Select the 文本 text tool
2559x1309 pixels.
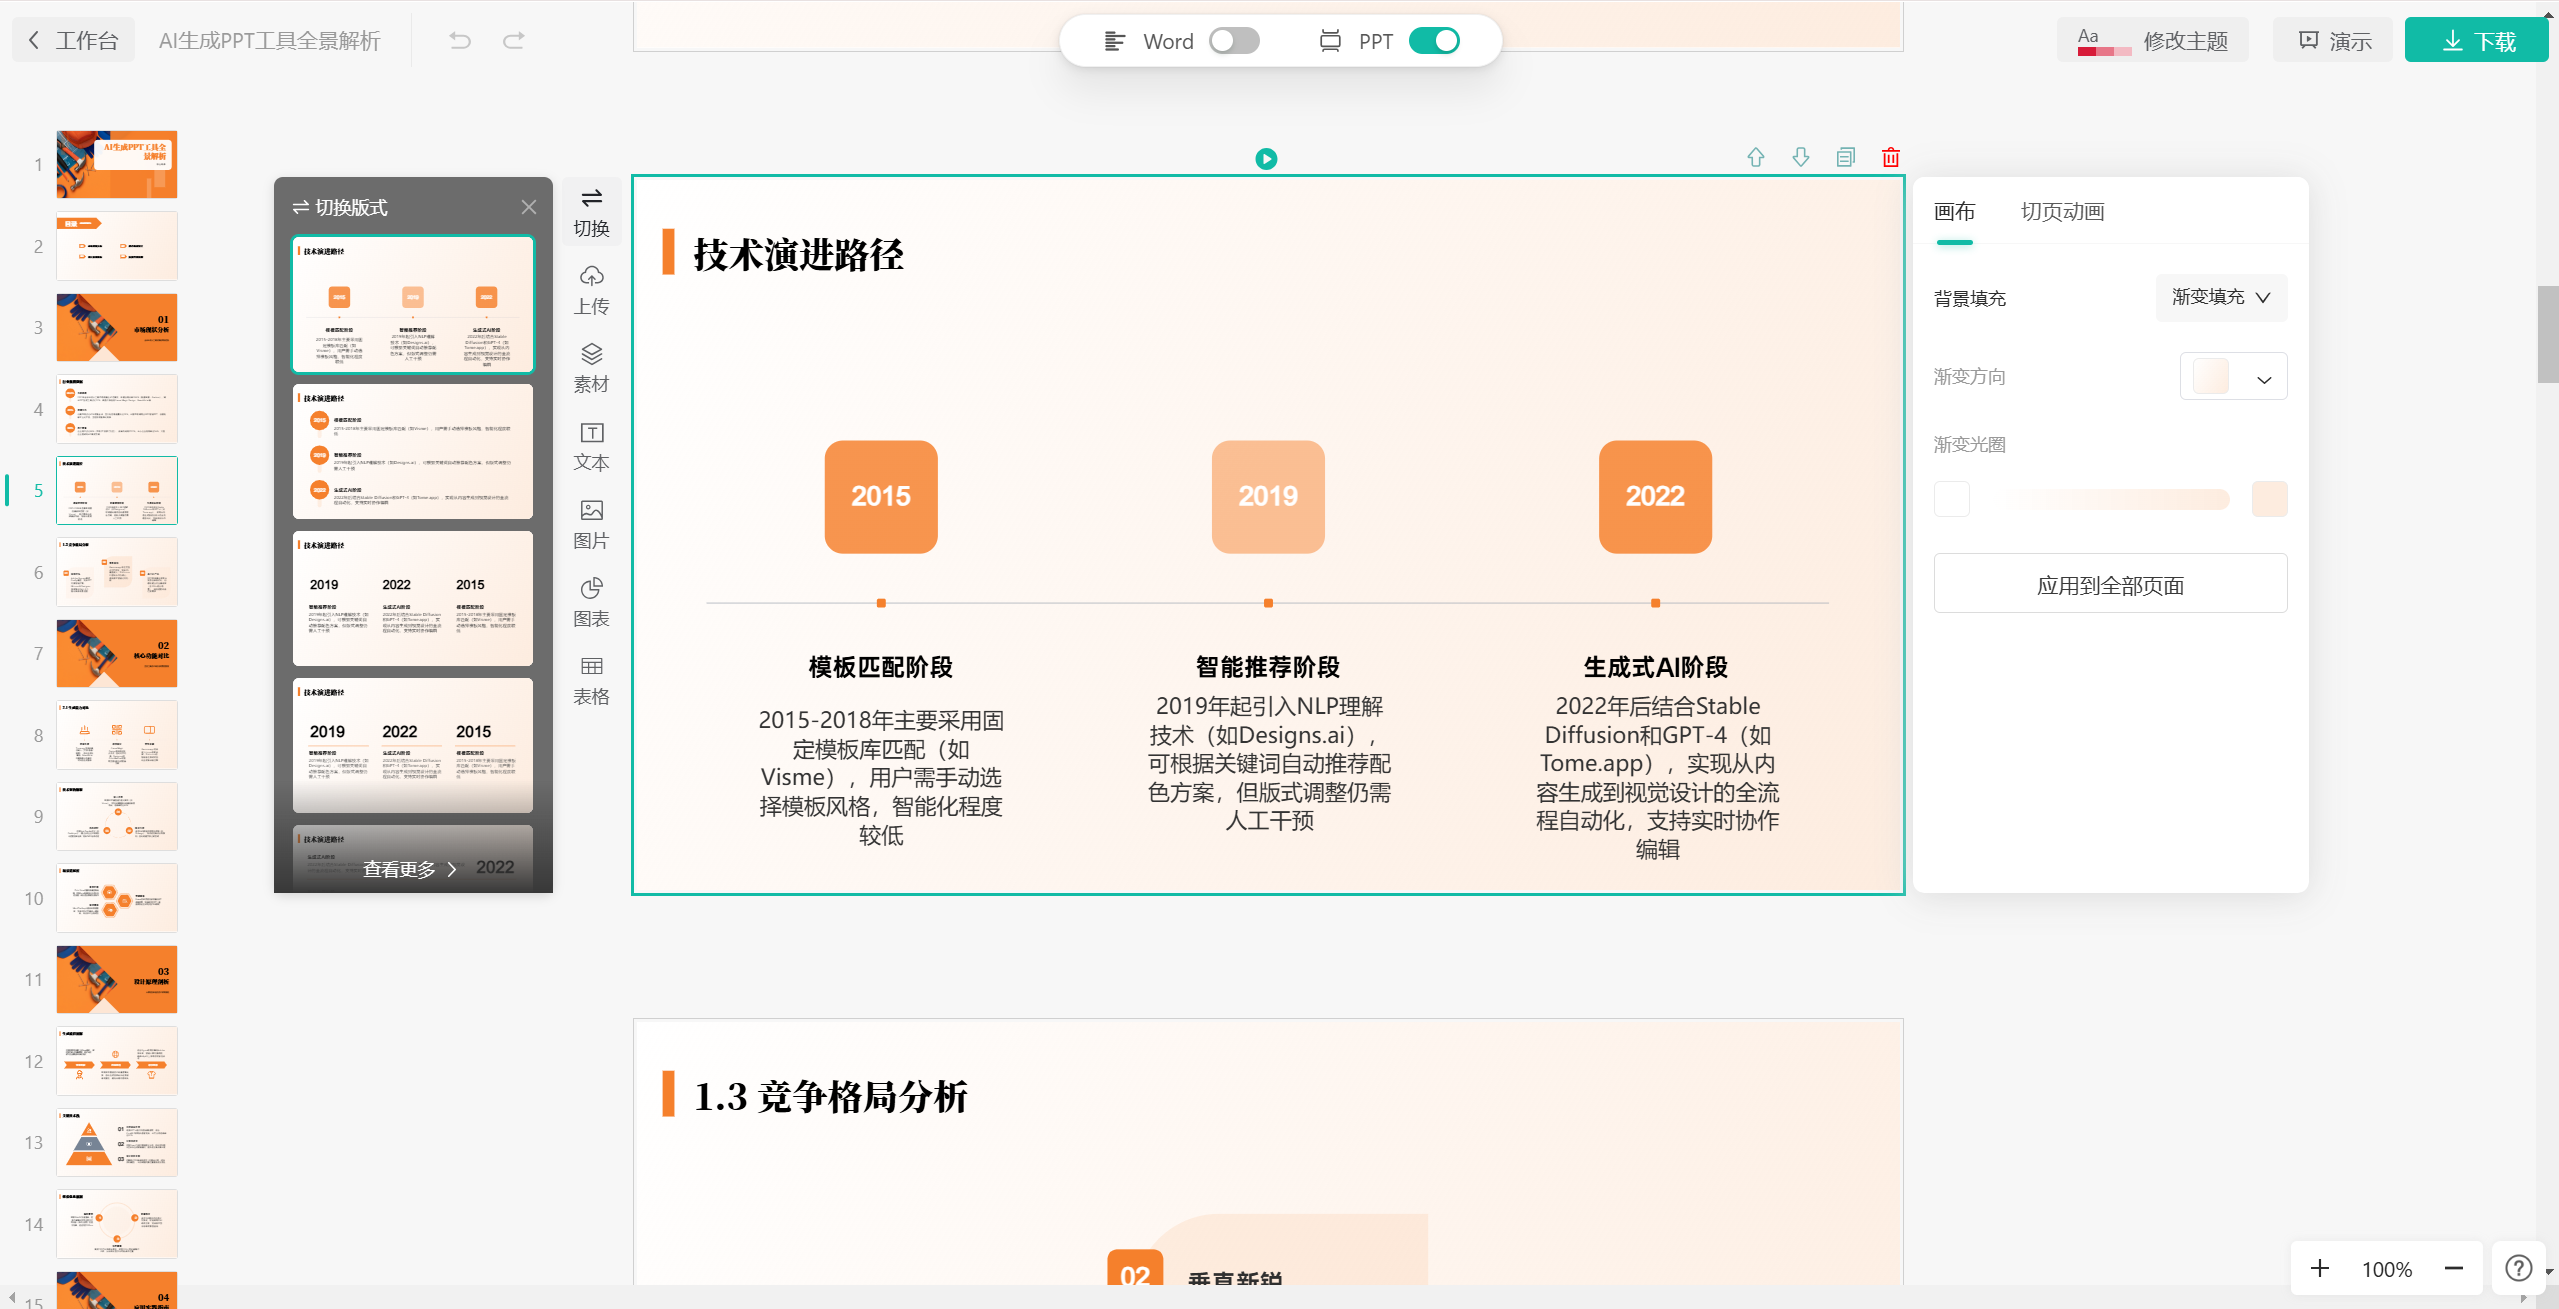pyautogui.click(x=592, y=446)
